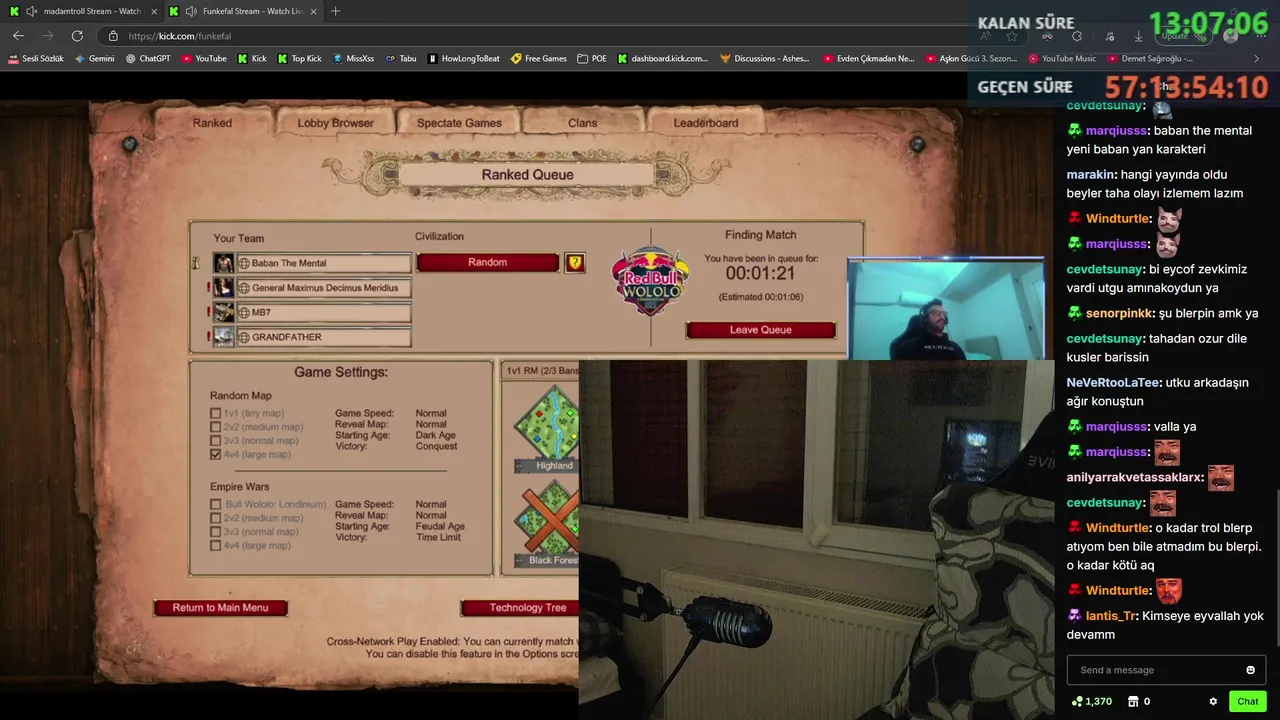Open the emoji picker in chat

1250,670
